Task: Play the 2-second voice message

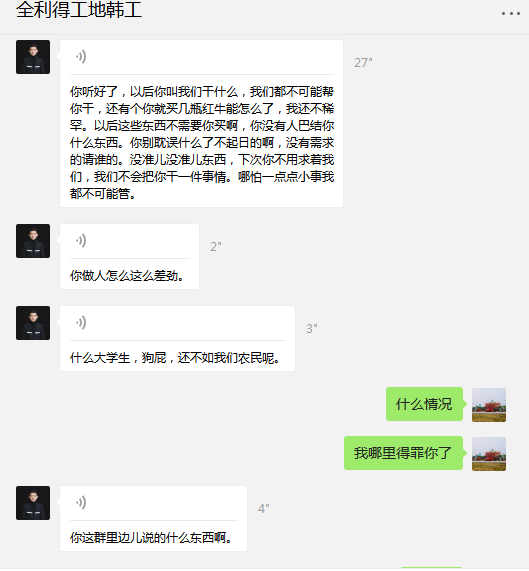Action: click(81, 241)
